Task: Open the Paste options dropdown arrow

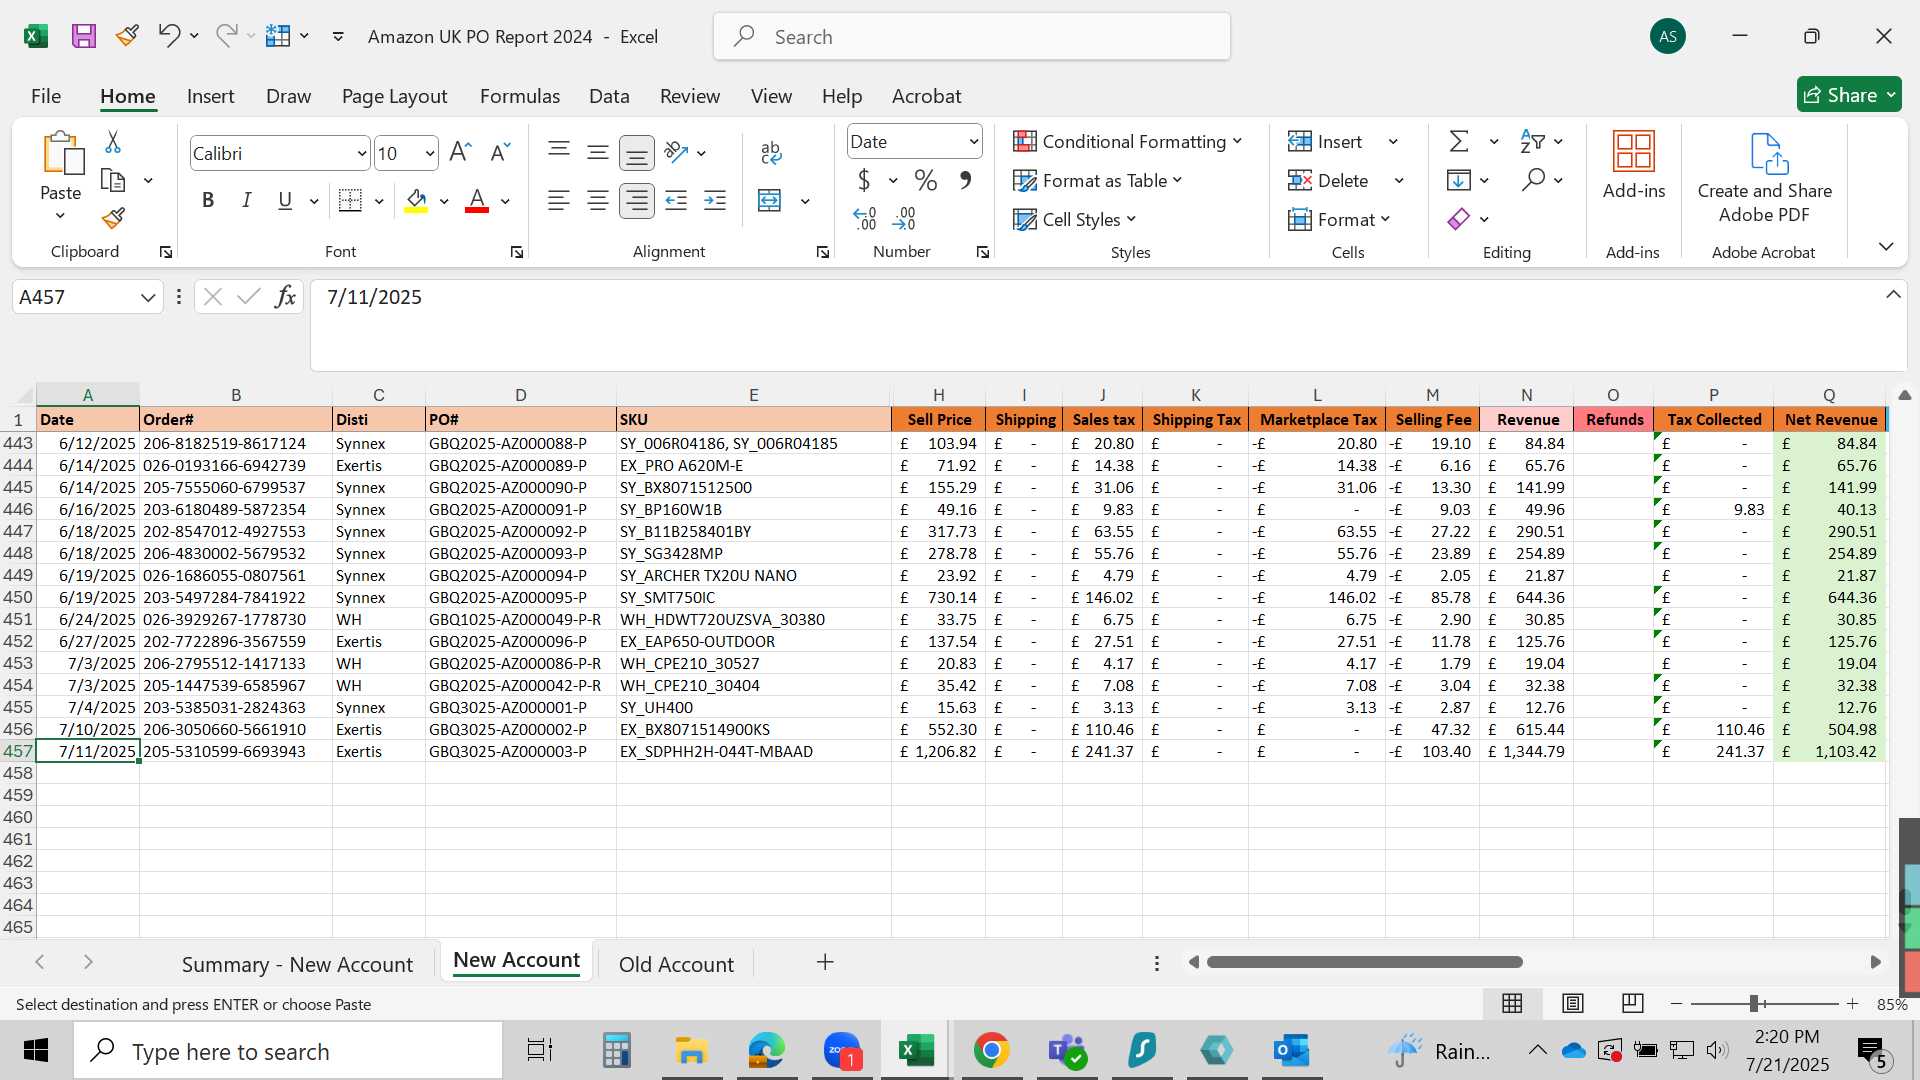Action: [60, 217]
